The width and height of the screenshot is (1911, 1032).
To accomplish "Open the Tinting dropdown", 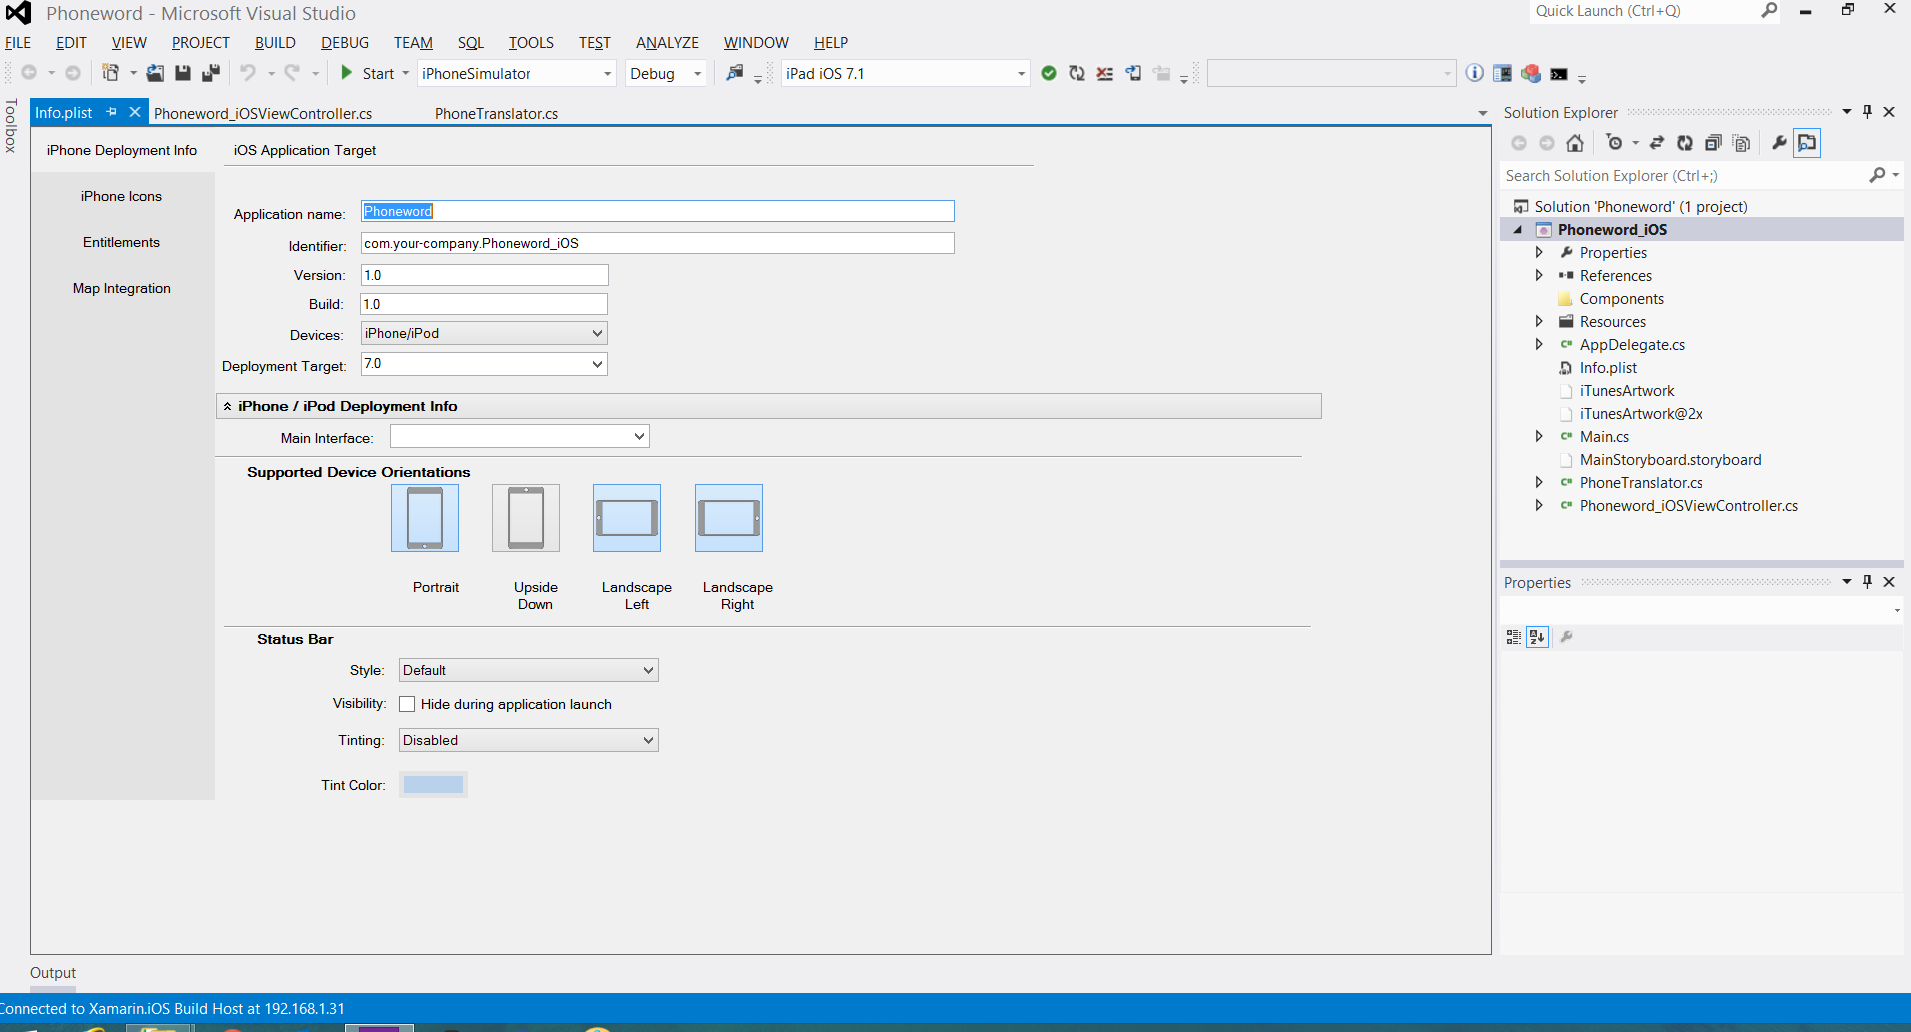I will click(528, 740).
